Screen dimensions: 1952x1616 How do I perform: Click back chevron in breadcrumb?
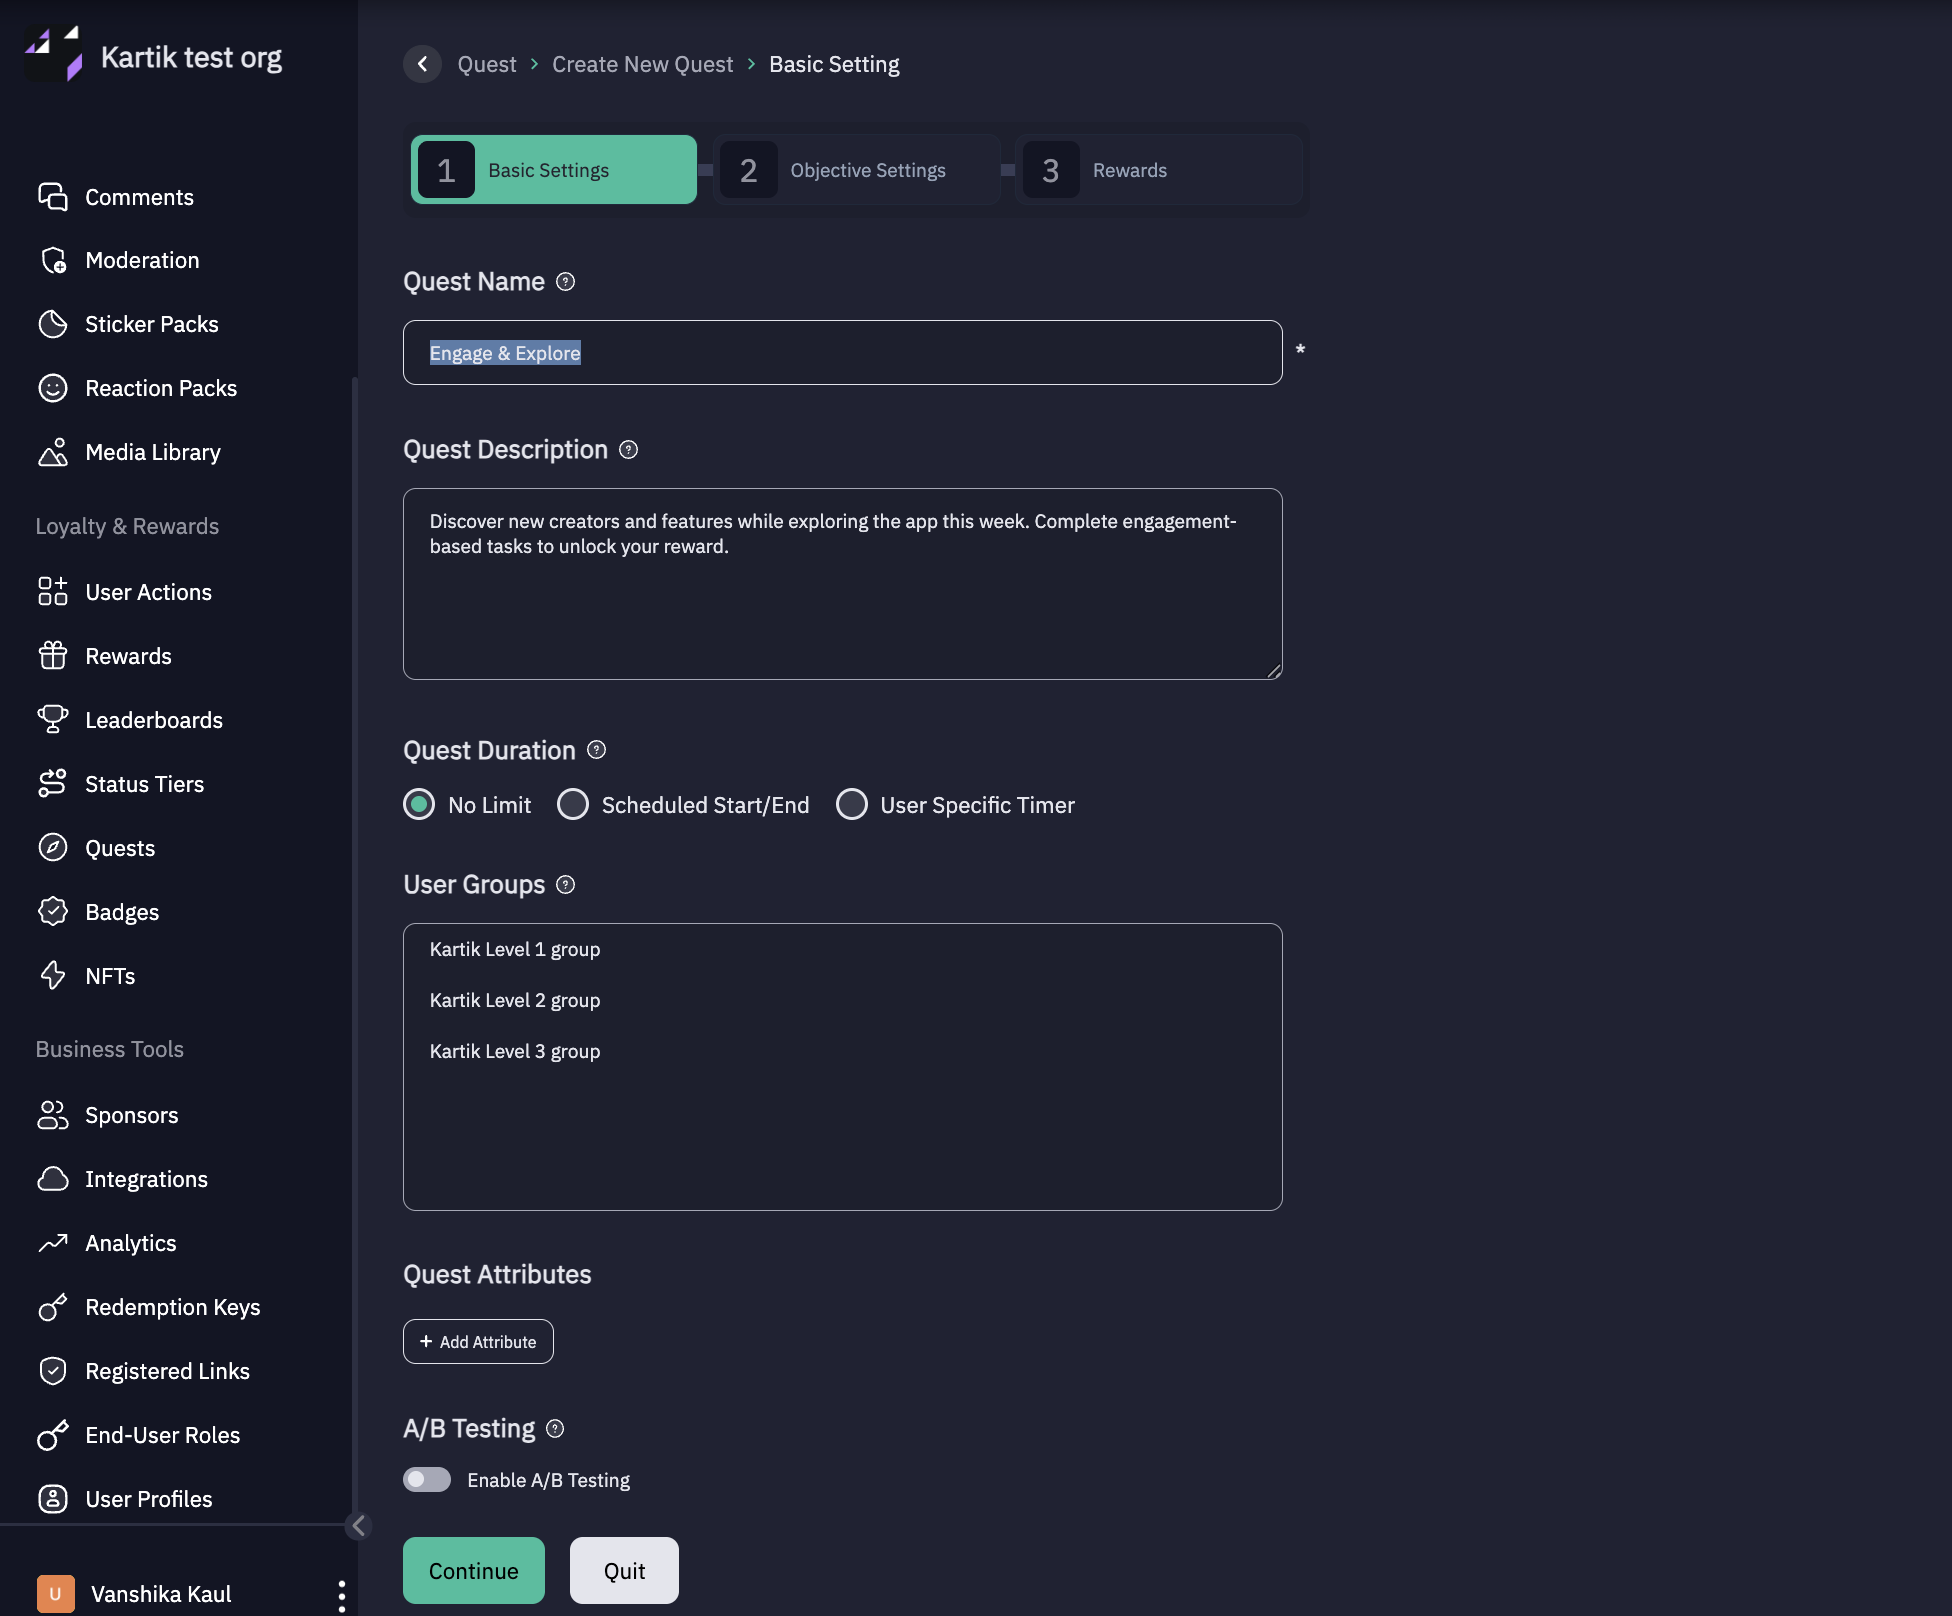pos(422,64)
